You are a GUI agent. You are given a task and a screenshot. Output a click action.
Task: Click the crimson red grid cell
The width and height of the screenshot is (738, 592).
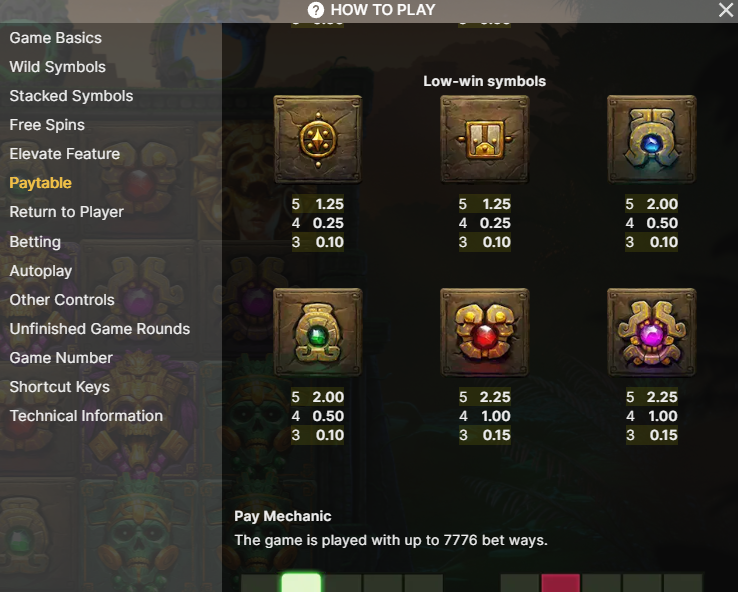(561, 583)
